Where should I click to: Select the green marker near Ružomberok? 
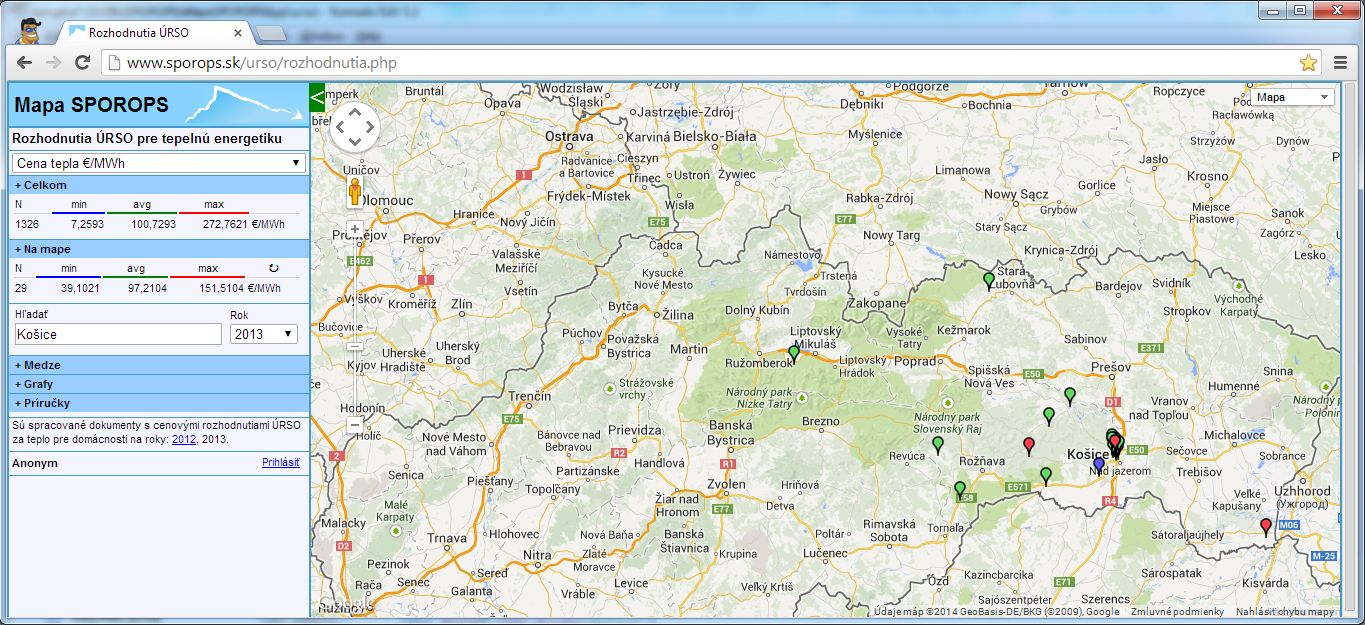coord(794,353)
